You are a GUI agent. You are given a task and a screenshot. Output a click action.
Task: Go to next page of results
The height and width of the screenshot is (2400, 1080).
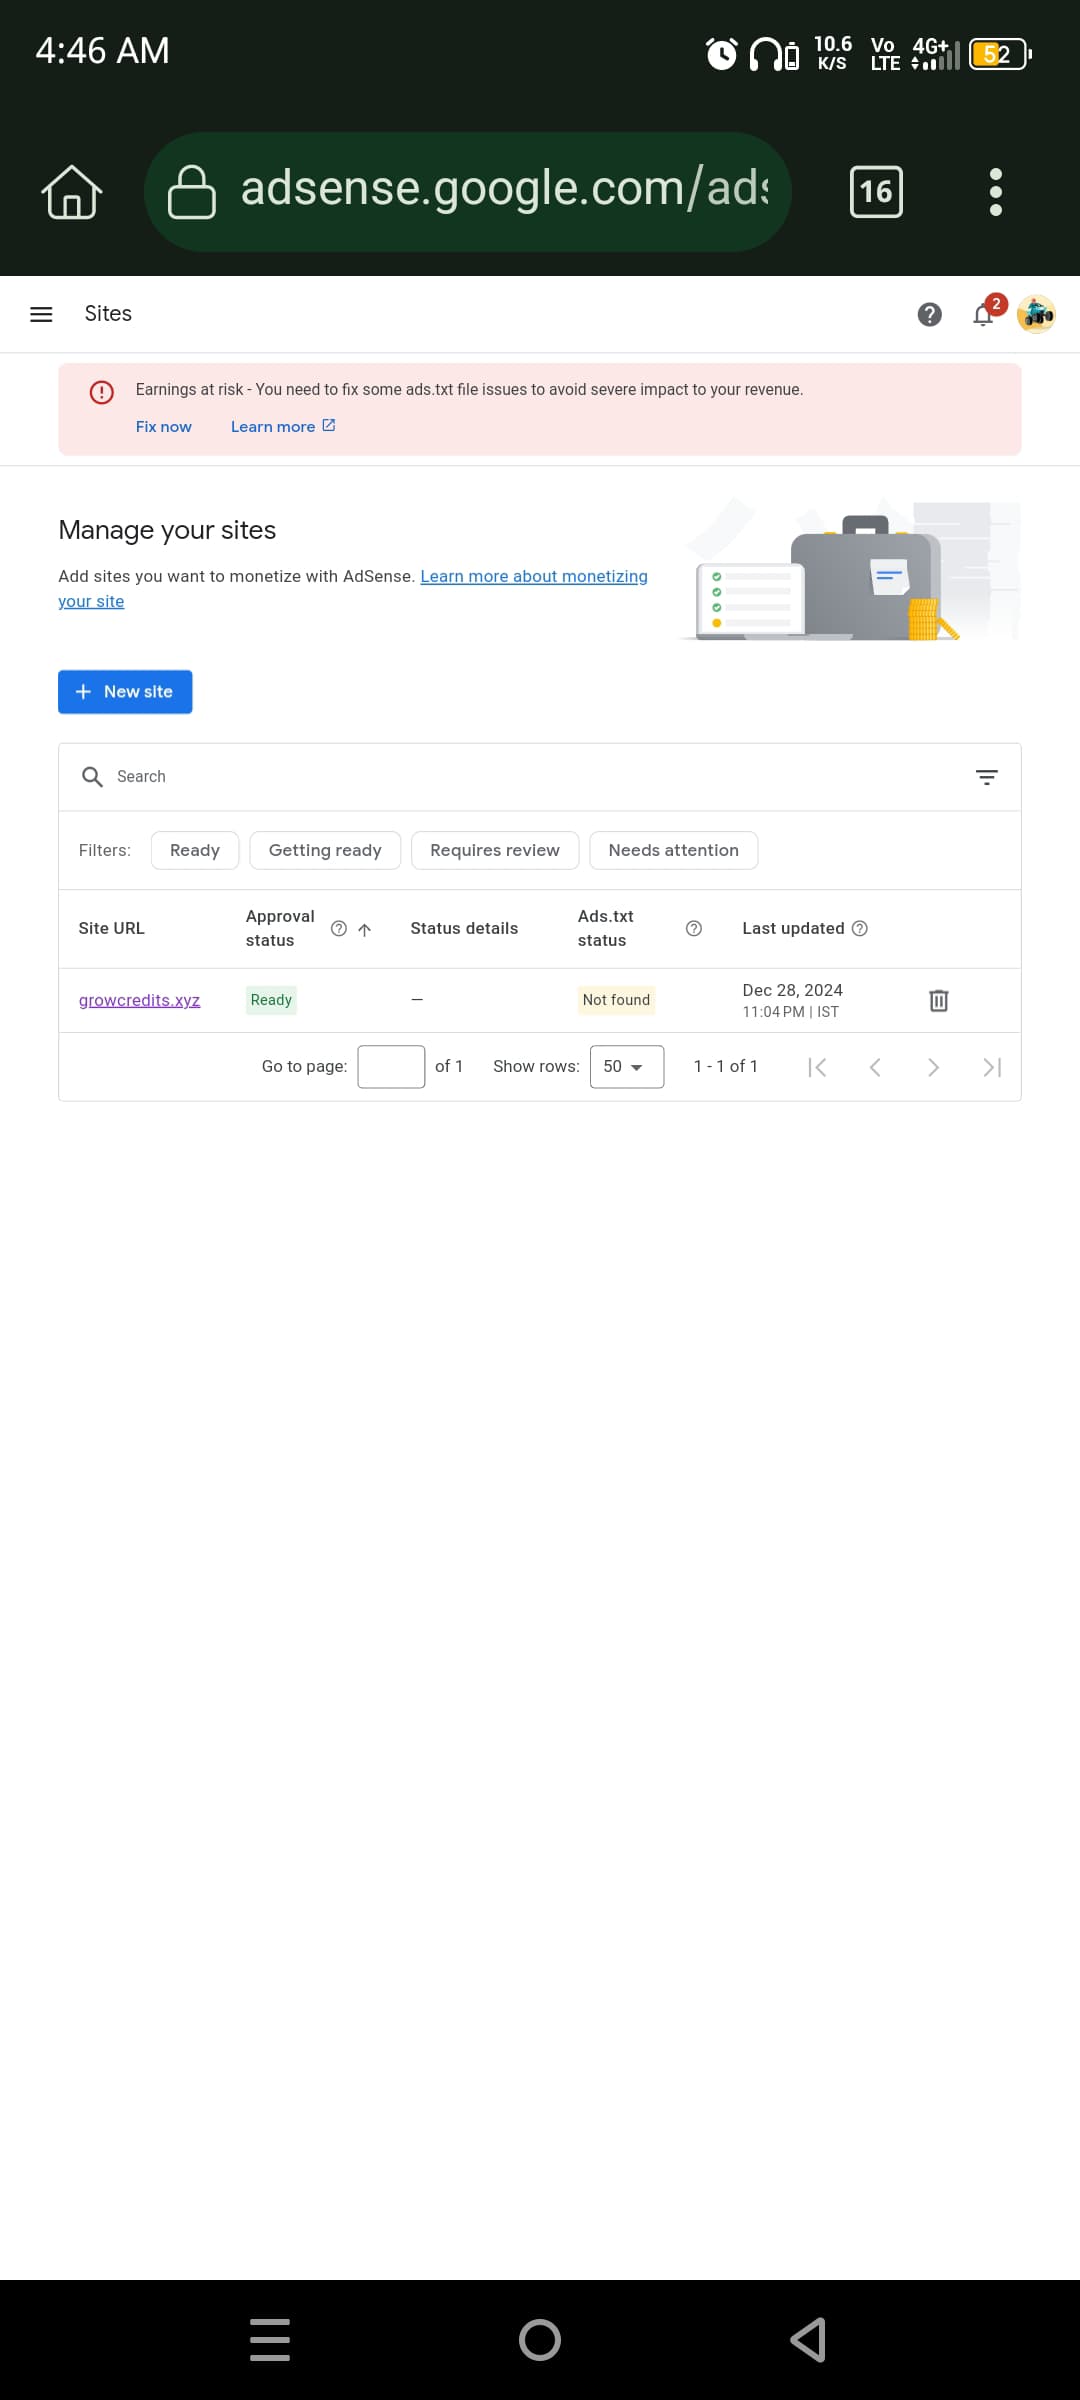(933, 1067)
